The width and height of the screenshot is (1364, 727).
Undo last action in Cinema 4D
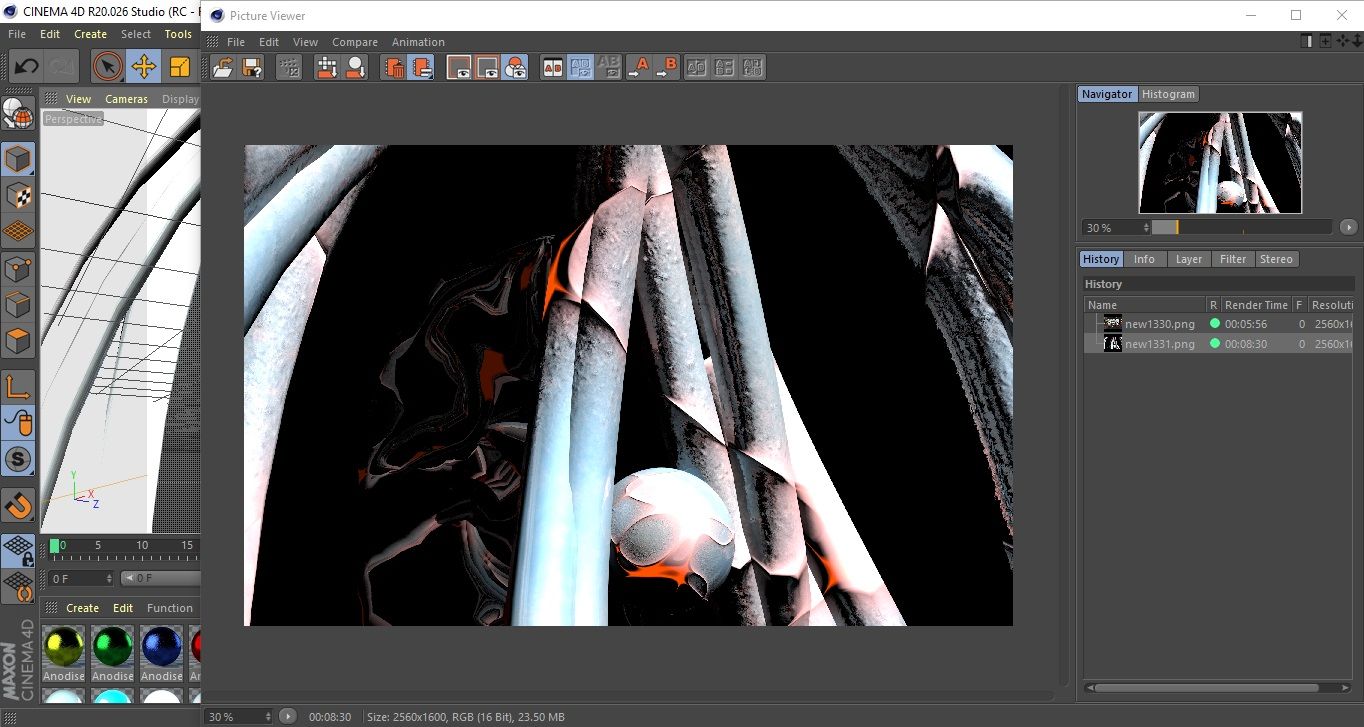(26, 67)
